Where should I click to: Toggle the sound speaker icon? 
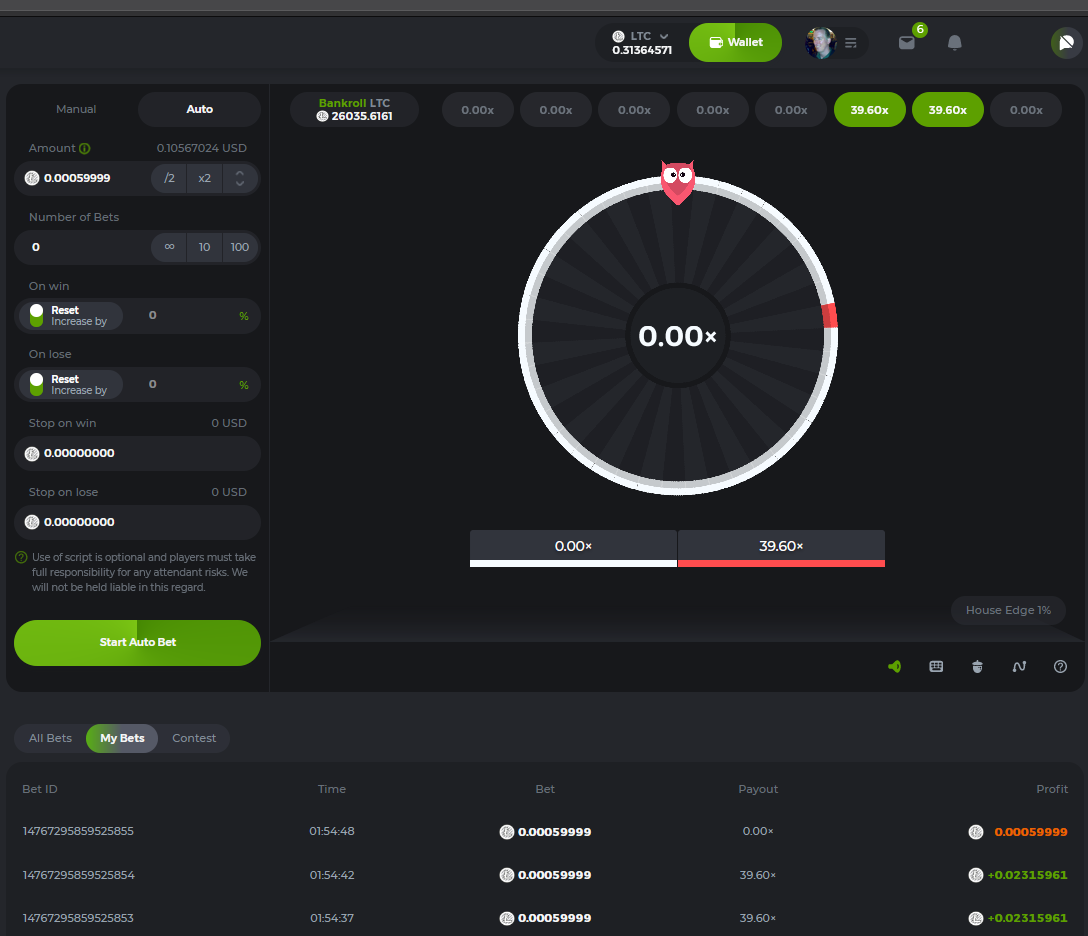pyautogui.click(x=894, y=666)
